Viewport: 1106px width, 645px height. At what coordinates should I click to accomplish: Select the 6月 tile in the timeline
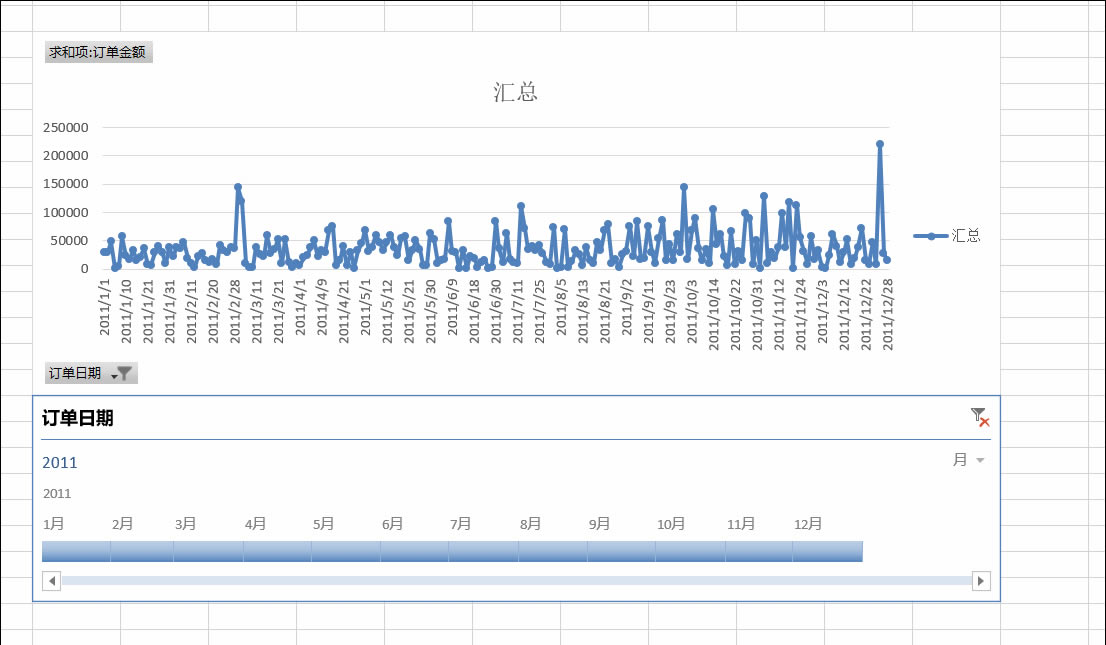(415, 550)
